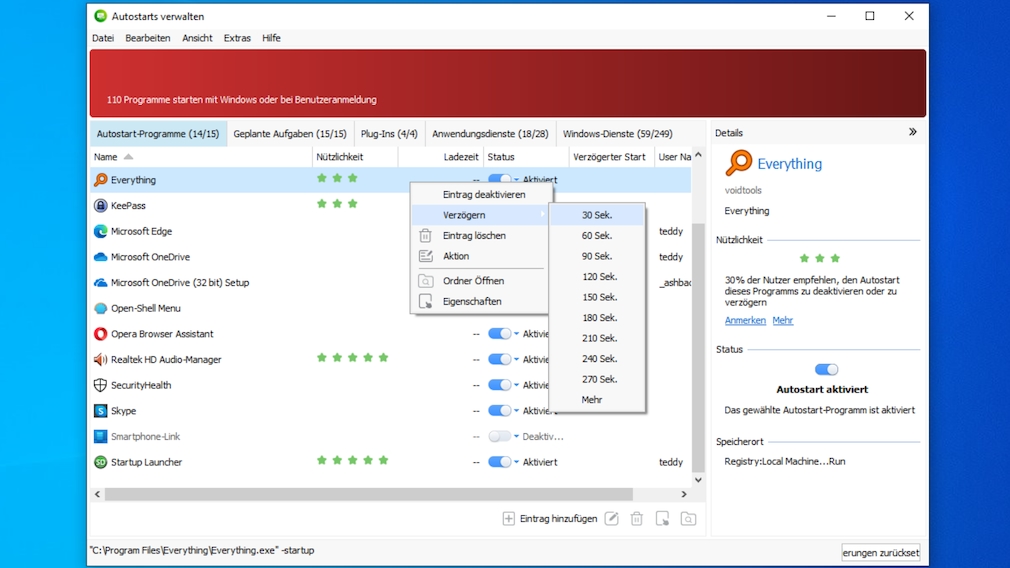This screenshot has width=1010, height=568.
Task: Select Mehr in delay submenu
Action: pyautogui.click(x=597, y=400)
